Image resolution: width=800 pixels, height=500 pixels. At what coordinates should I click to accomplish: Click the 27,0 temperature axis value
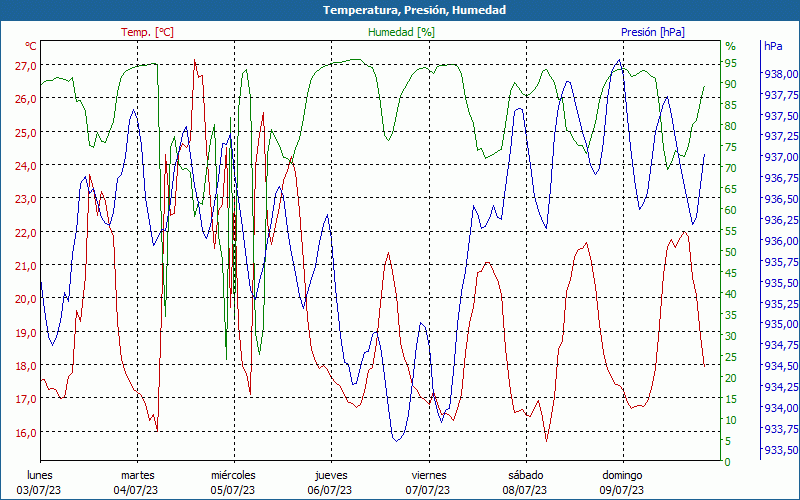26,65
